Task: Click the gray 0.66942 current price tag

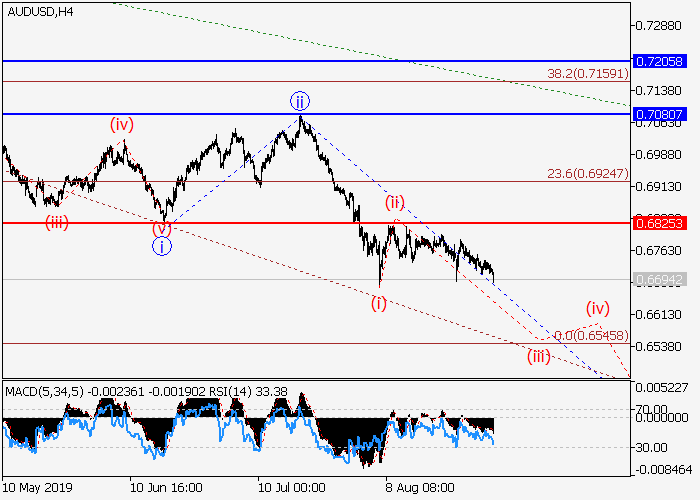Action: [x=664, y=279]
